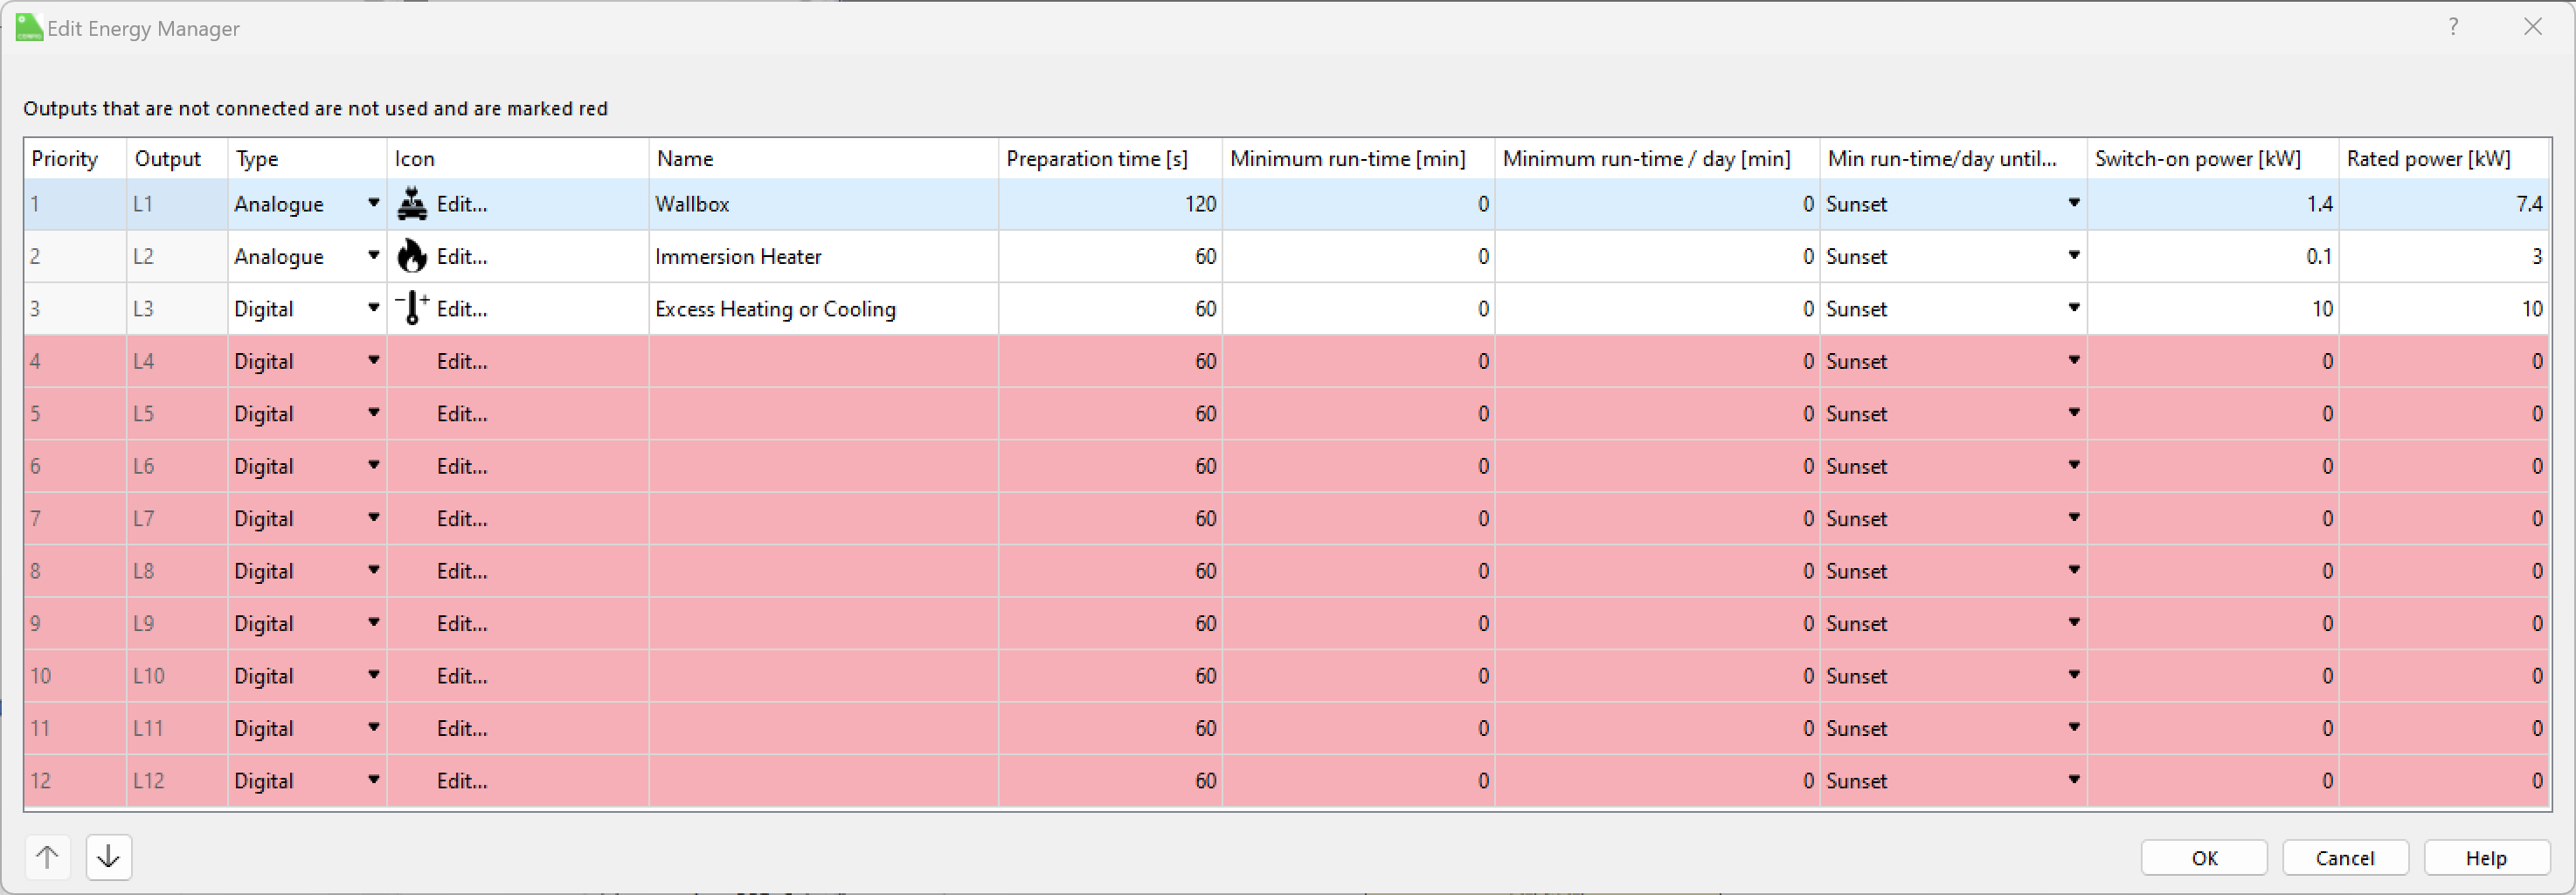Move selected row up with arrow button
This screenshot has height=895, width=2576.
(47, 857)
